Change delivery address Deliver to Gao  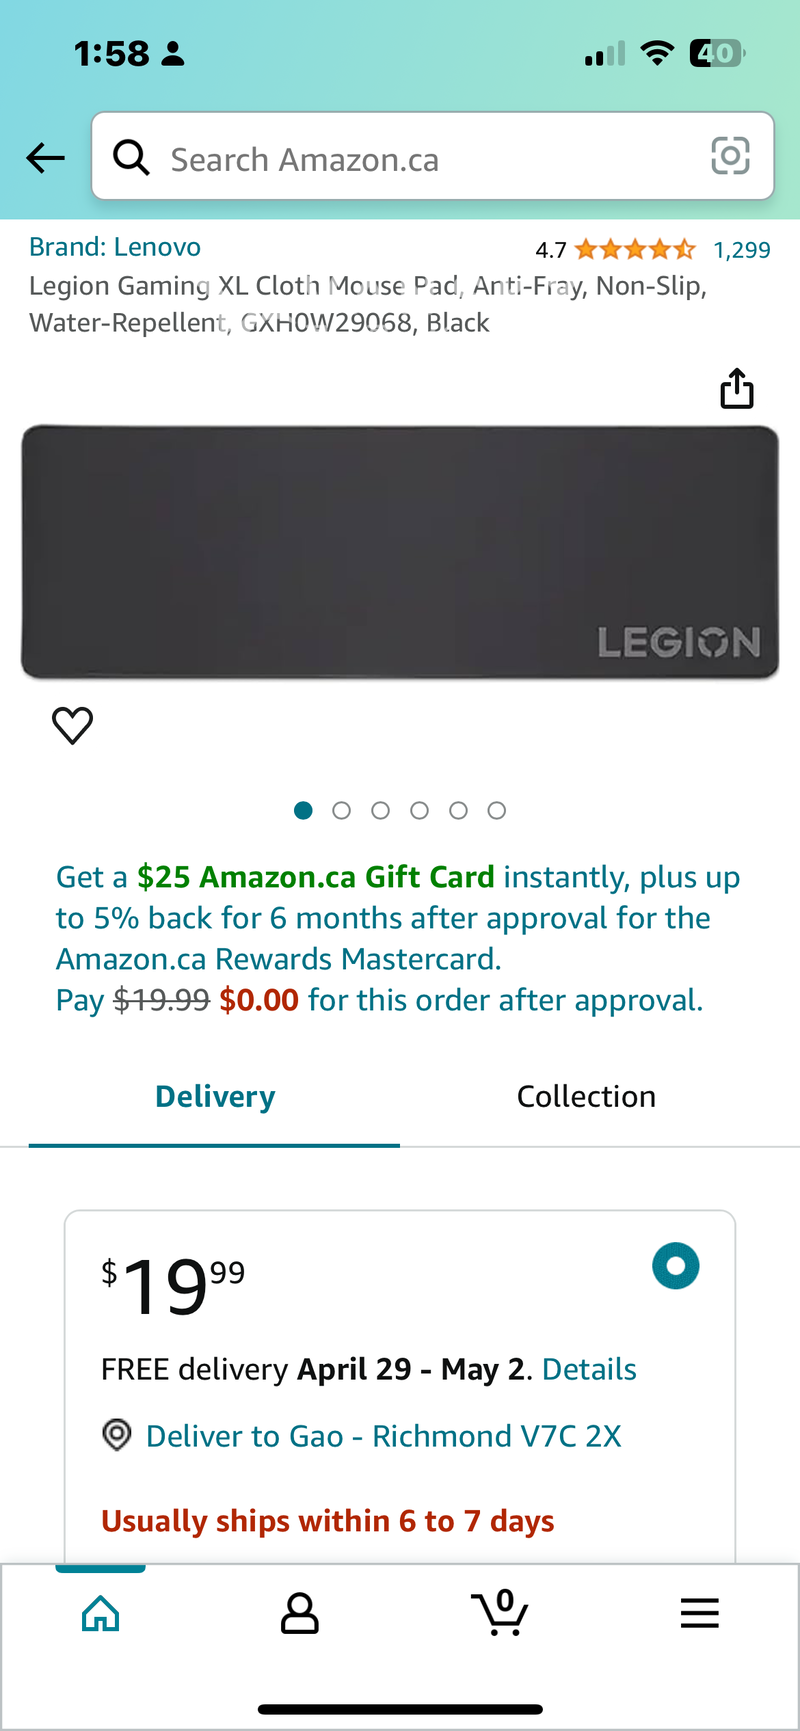tap(383, 1436)
